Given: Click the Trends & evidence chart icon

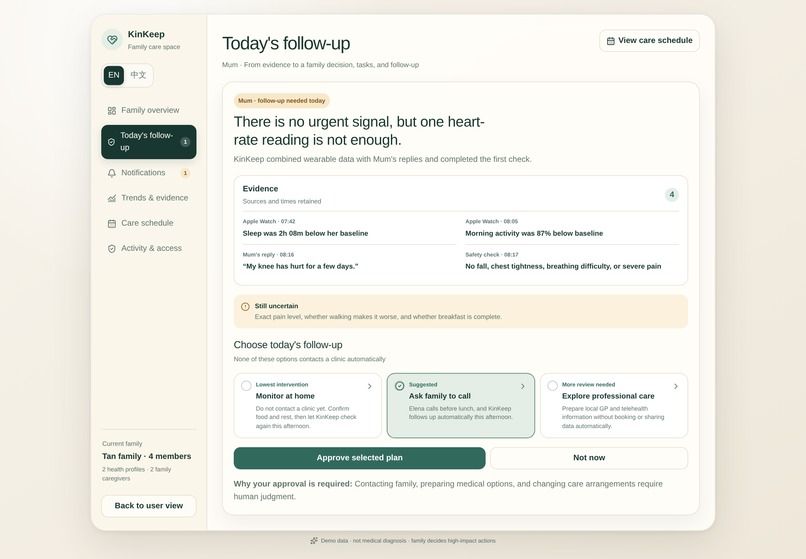Looking at the screenshot, I should 112,198.
